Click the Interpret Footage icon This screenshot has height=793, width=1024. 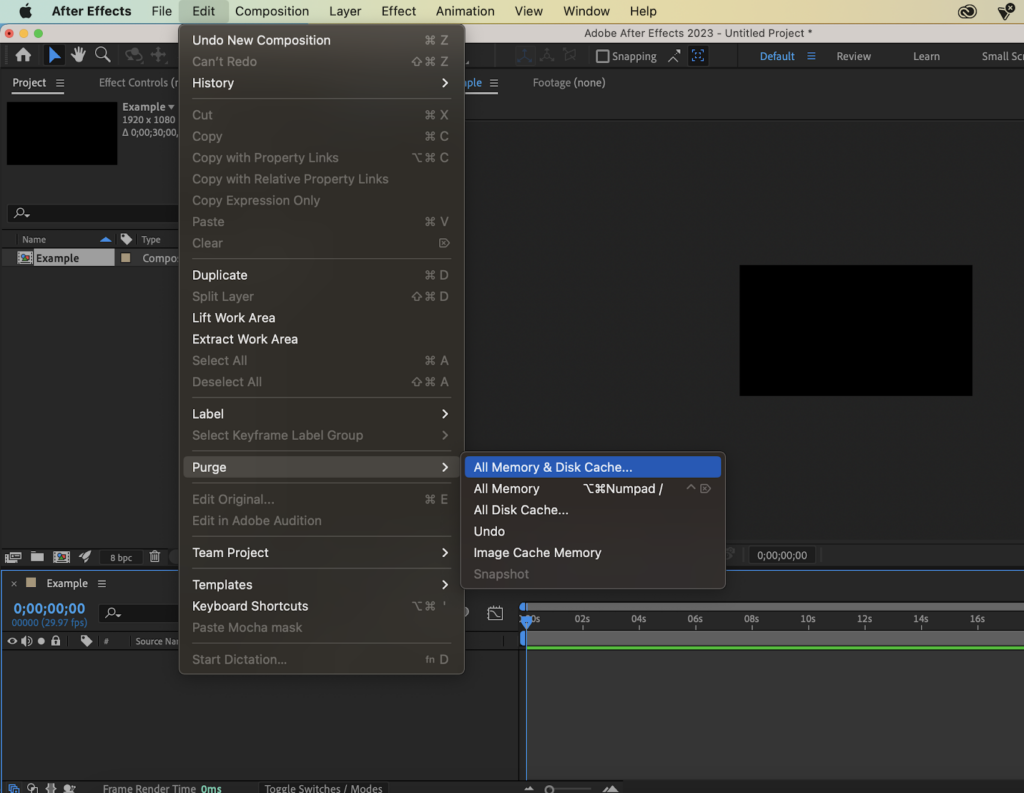coord(13,557)
